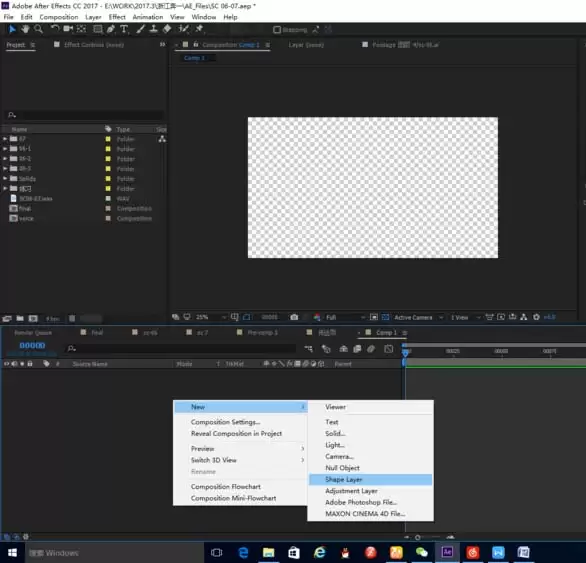
Task: Open the Animation menu
Action: pos(148,17)
